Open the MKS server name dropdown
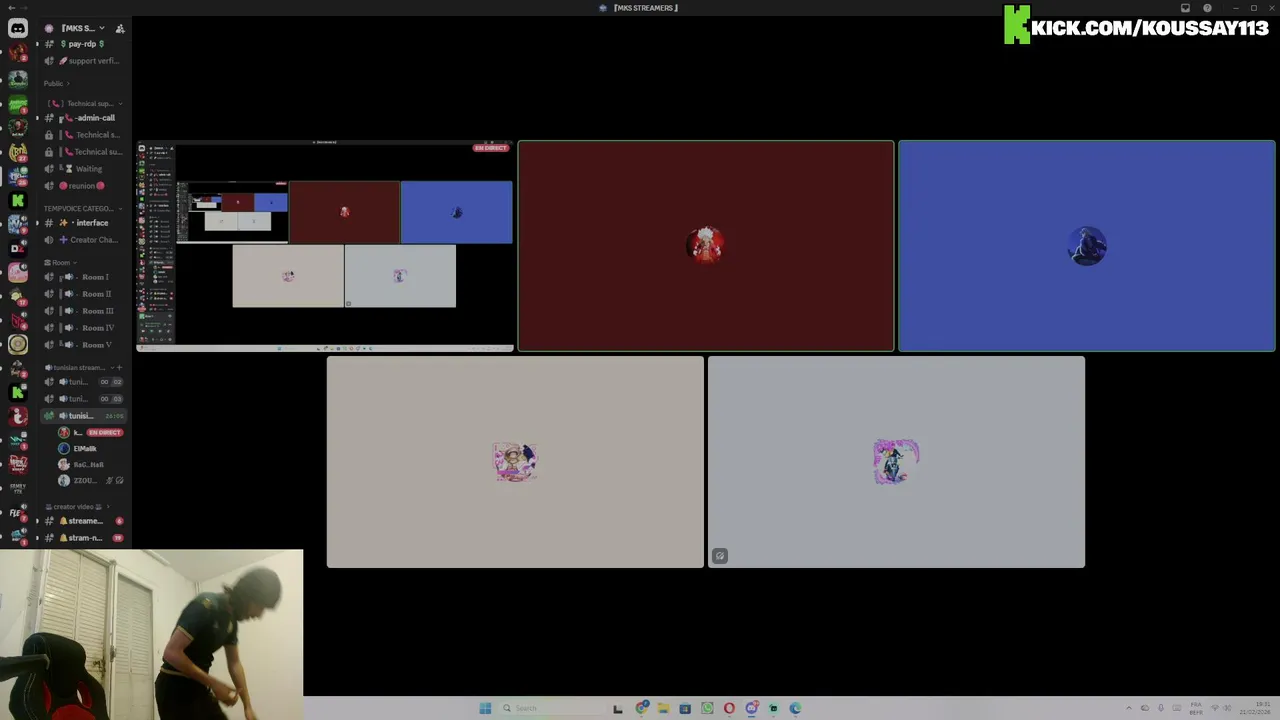The width and height of the screenshot is (1280, 720). (x=83, y=28)
